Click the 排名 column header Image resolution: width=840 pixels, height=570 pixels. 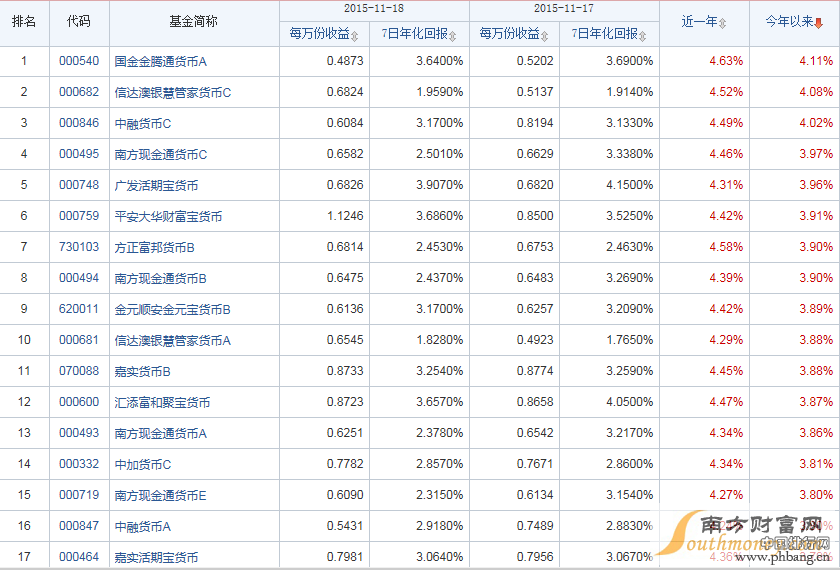point(24,22)
